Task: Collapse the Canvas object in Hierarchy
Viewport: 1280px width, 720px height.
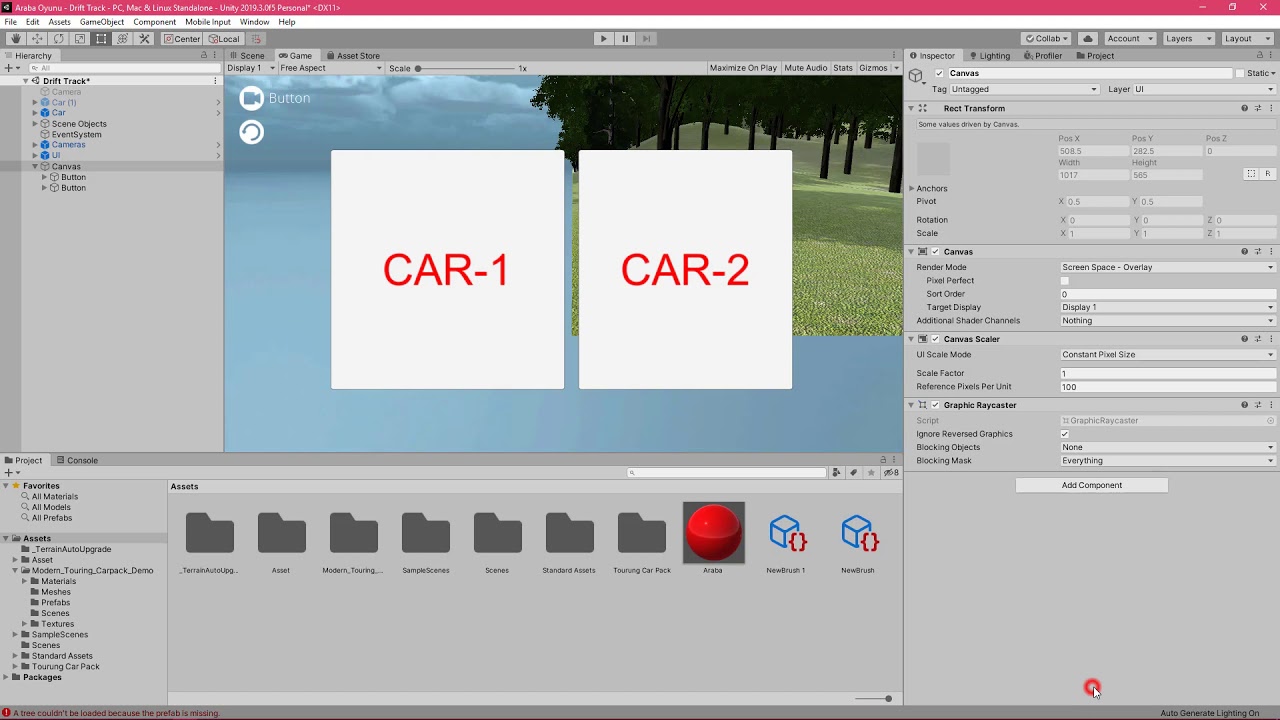Action: (x=35, y=167)
